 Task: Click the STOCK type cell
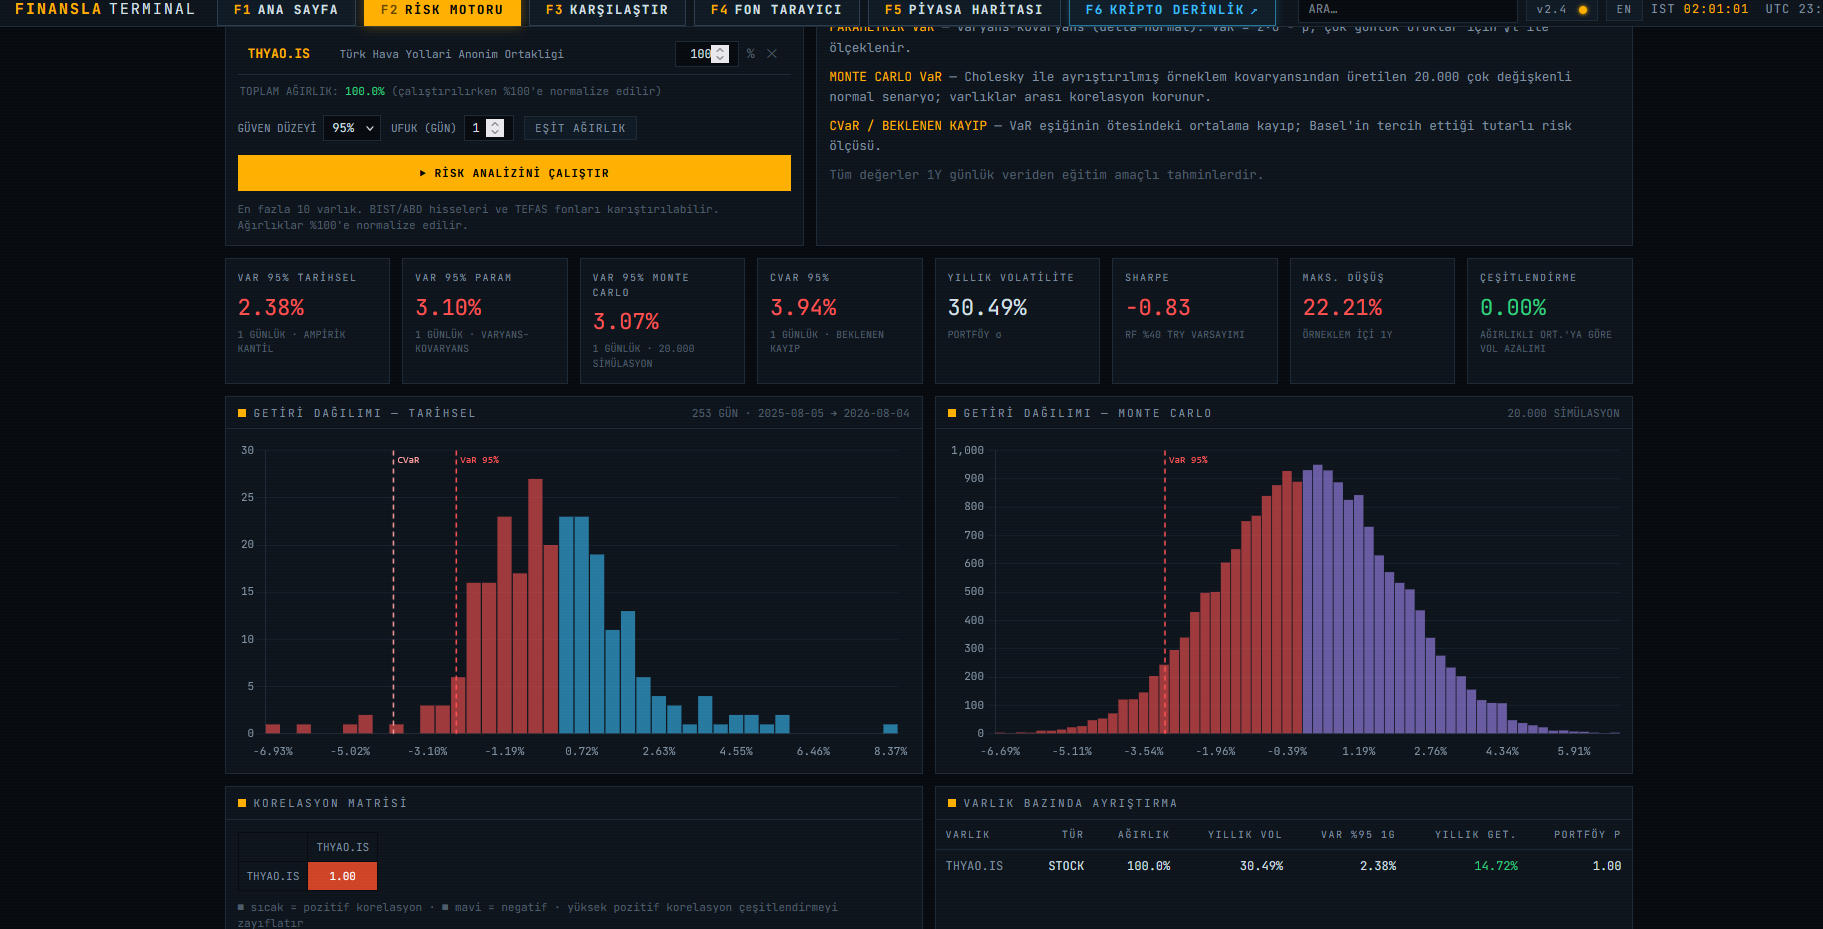pos(1066,866)
